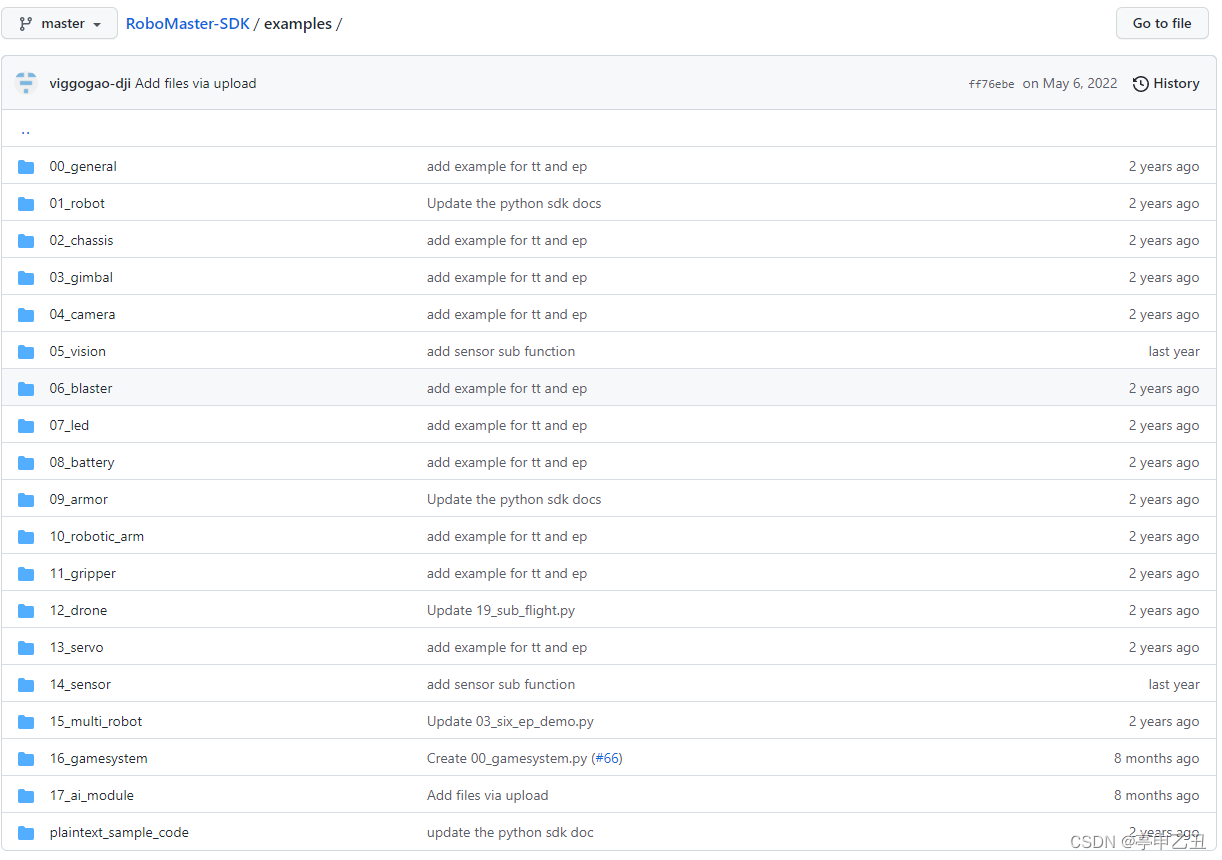Click folder icon for 11_gripper

[x=26, y=574]
